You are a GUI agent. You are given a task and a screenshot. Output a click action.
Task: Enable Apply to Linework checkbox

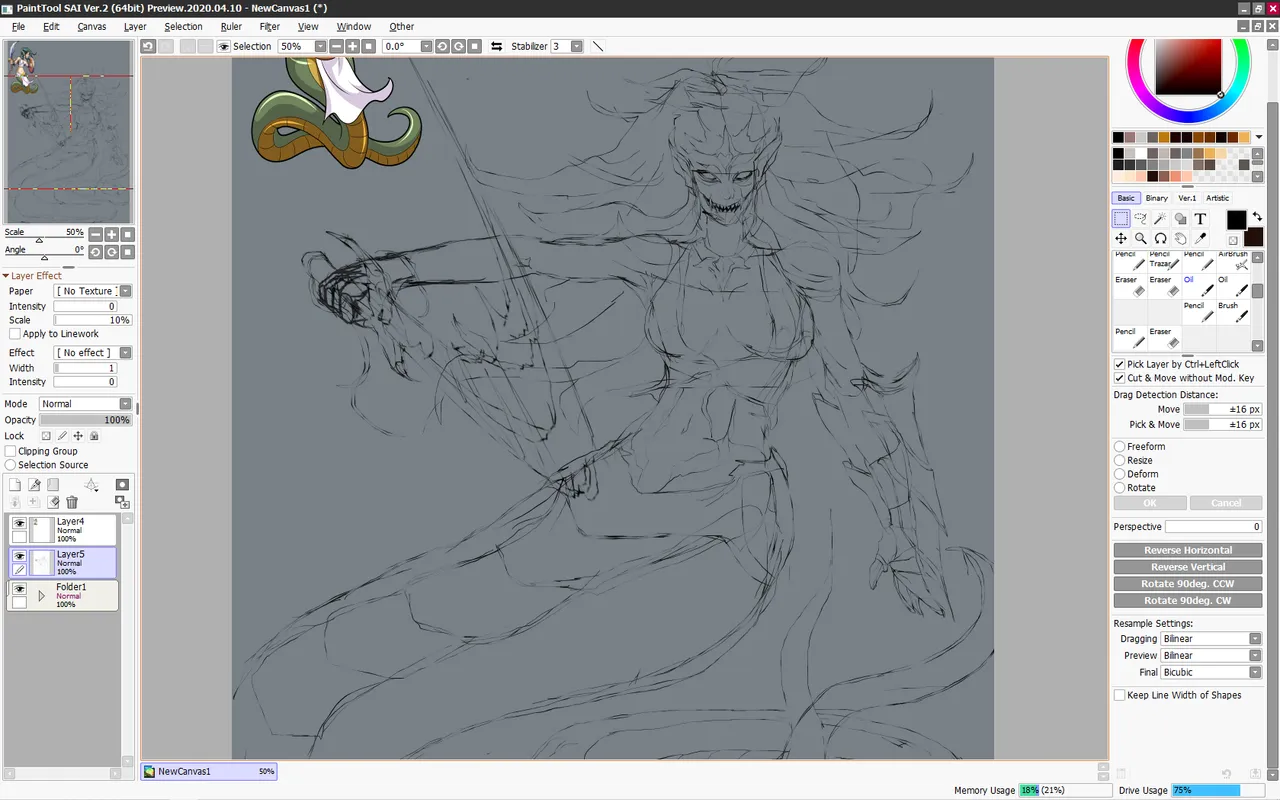click(15, 334)
